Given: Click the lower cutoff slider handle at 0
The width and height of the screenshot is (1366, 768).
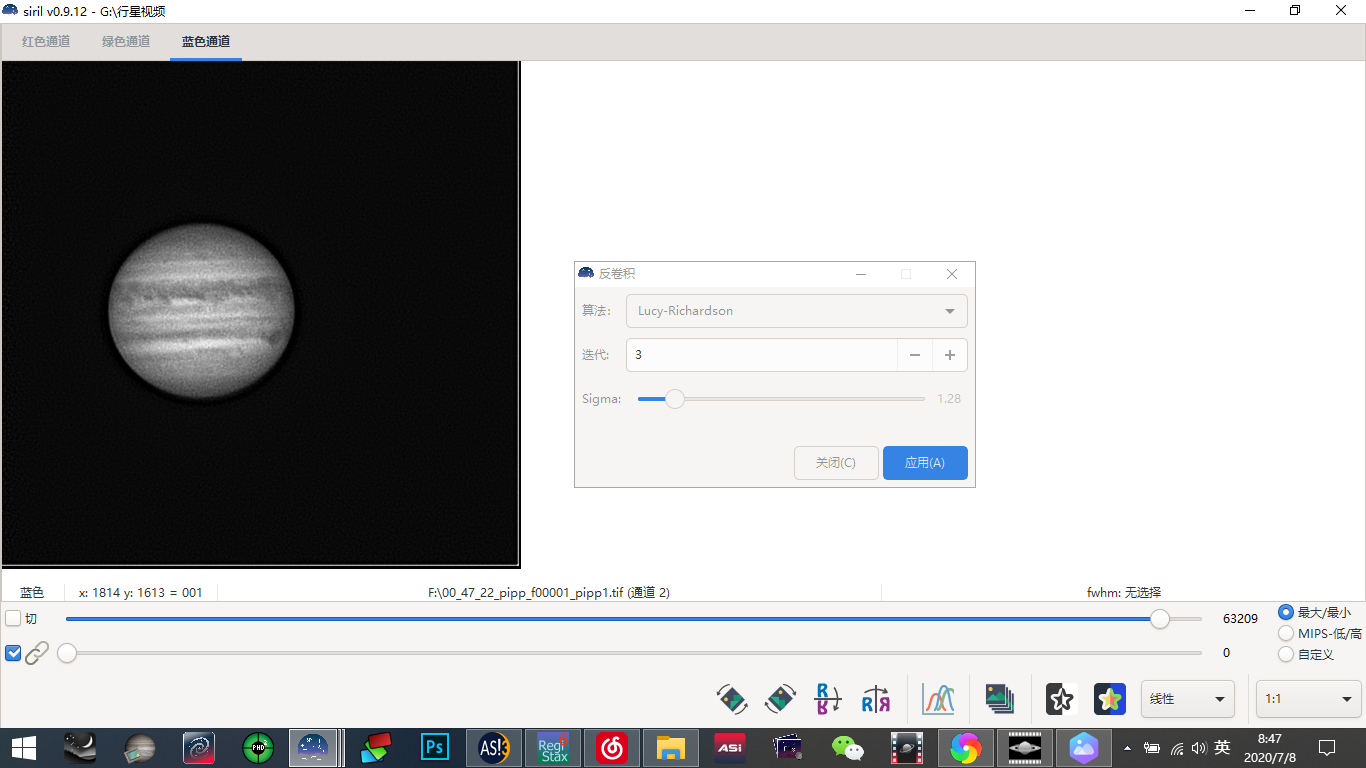Looking at the screenshot, I should pyautogui.click(x=67, y=653).
